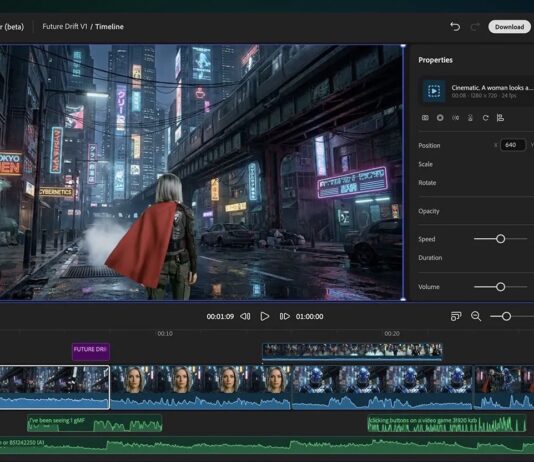
Task: Click the 00:20 marker on the time ruler
Action: tap(392, 333)
